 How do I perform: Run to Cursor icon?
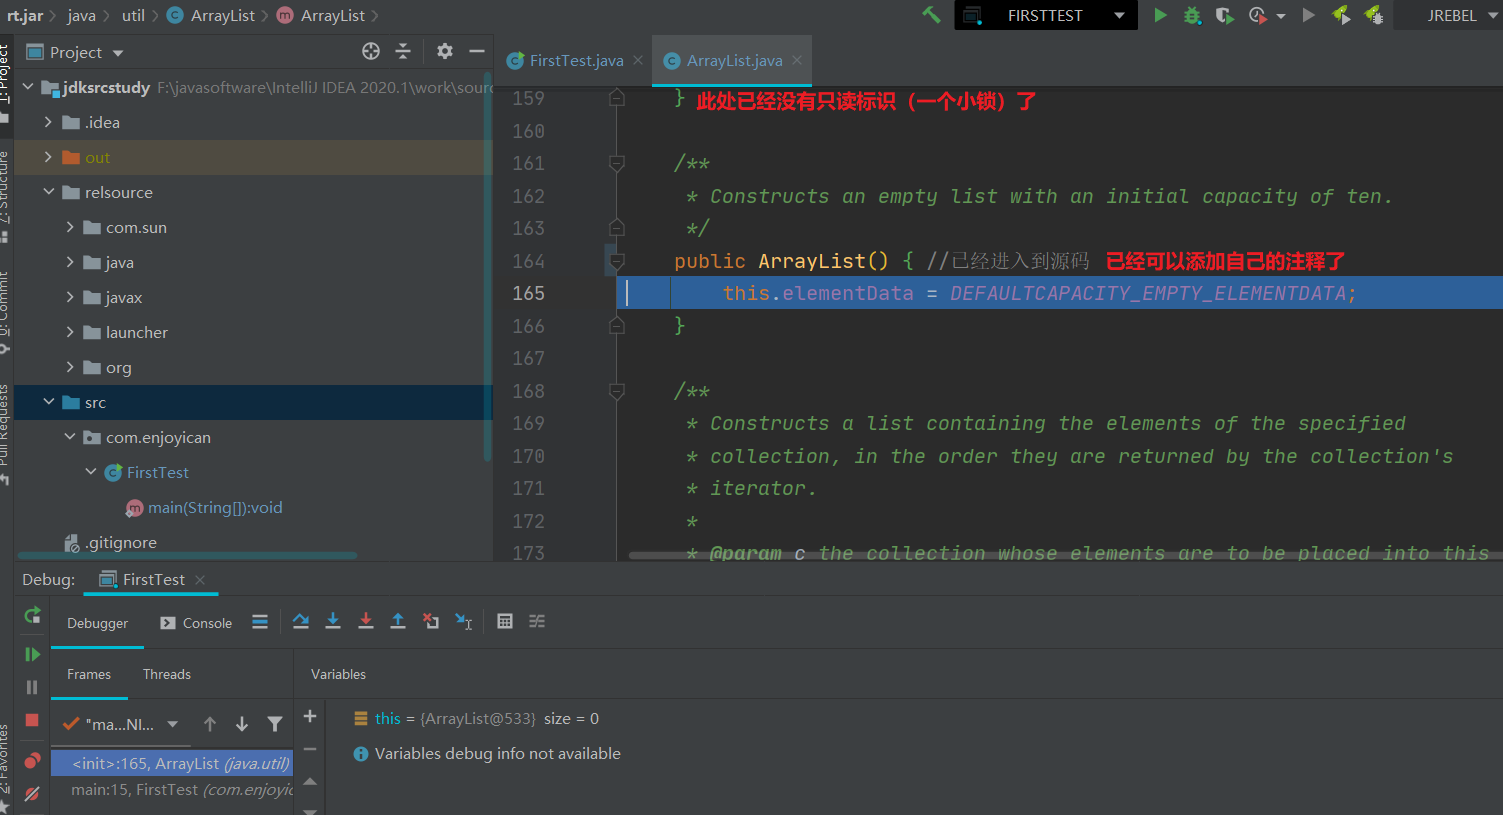tap(464, 622)
